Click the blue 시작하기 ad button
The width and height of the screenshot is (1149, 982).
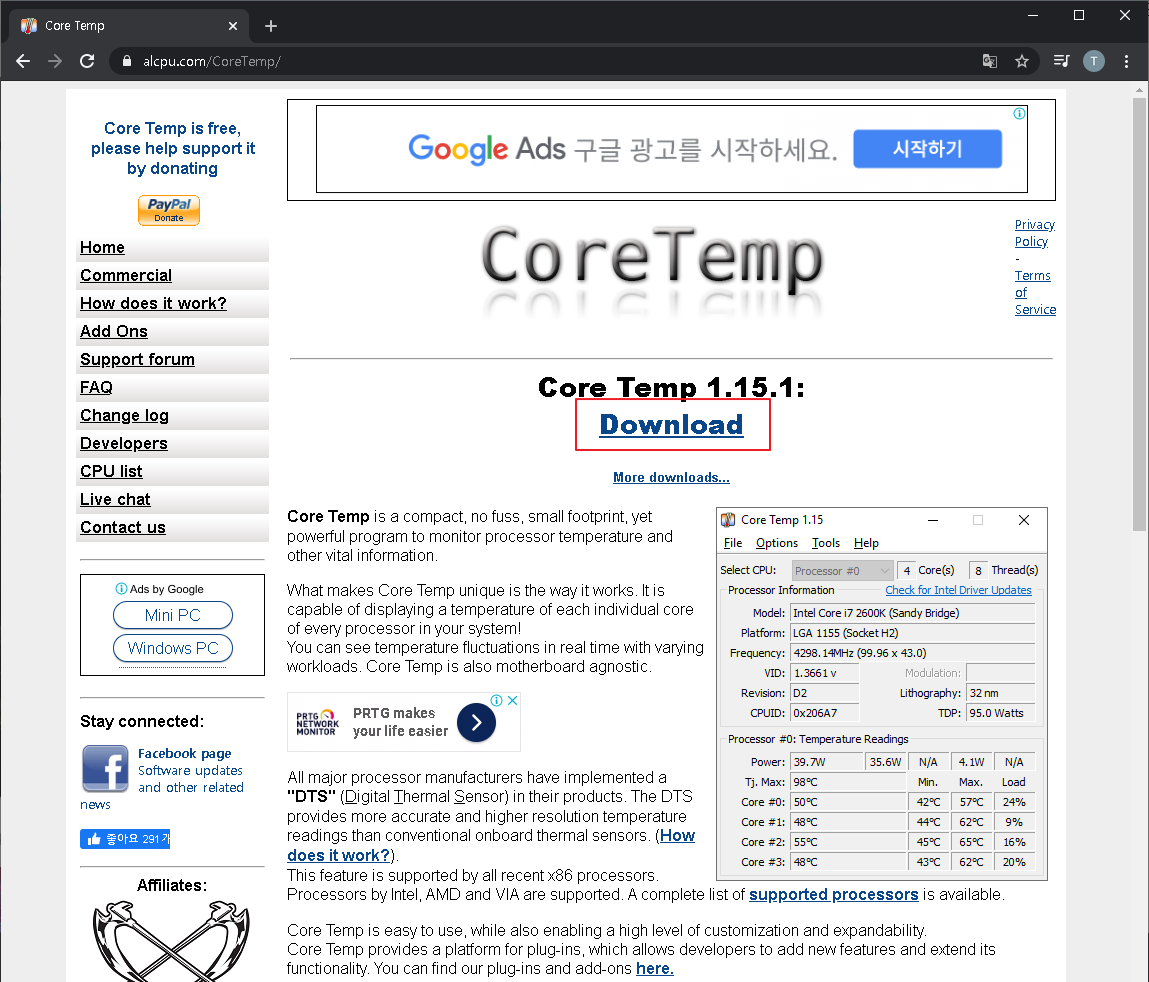927,149
